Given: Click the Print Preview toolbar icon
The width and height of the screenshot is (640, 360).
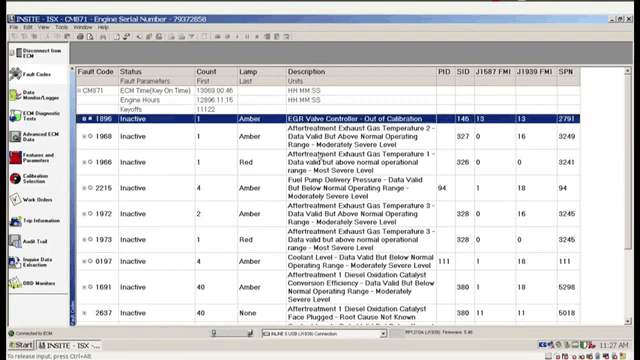Looking at the screenshot, I should click(x=90, y=37).
